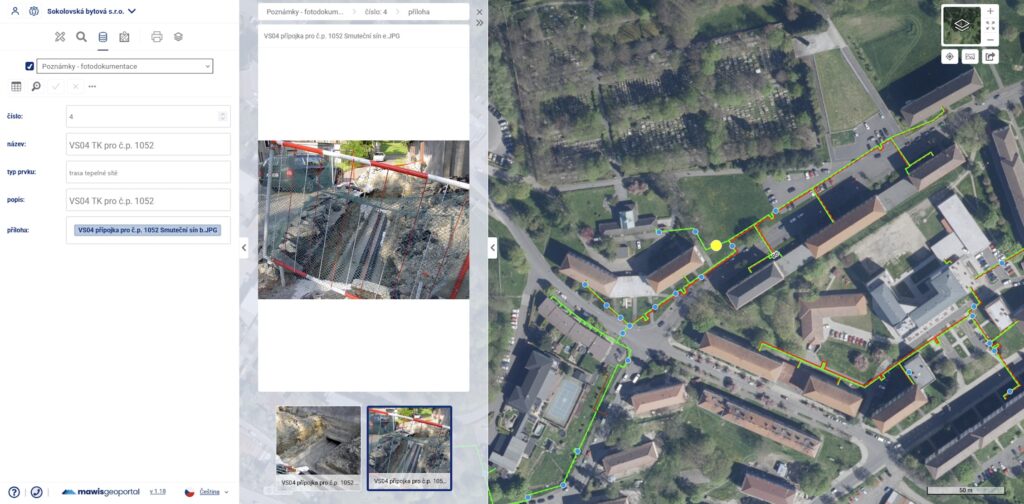Expand the Sokolovská bytová s.r.o. menu
The width and height of the screenshot is (1024, 504).
(x=131, y=12)
